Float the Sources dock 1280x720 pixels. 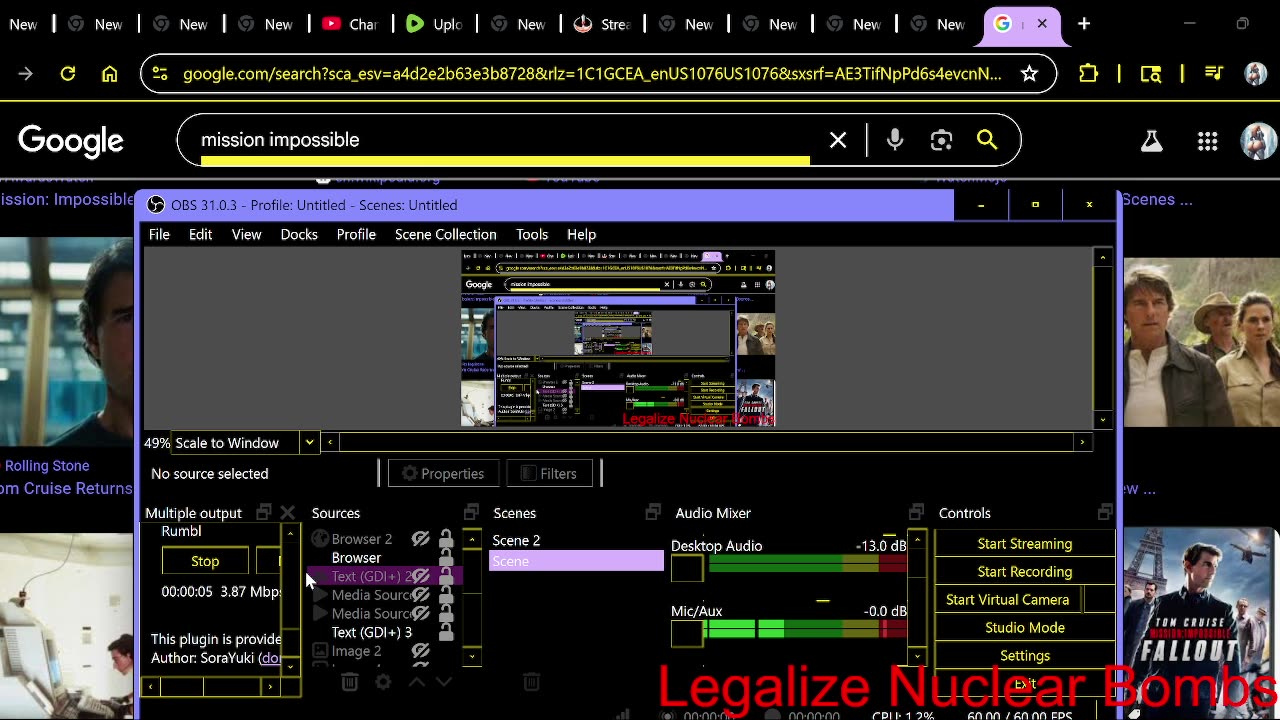click(471, 512)
